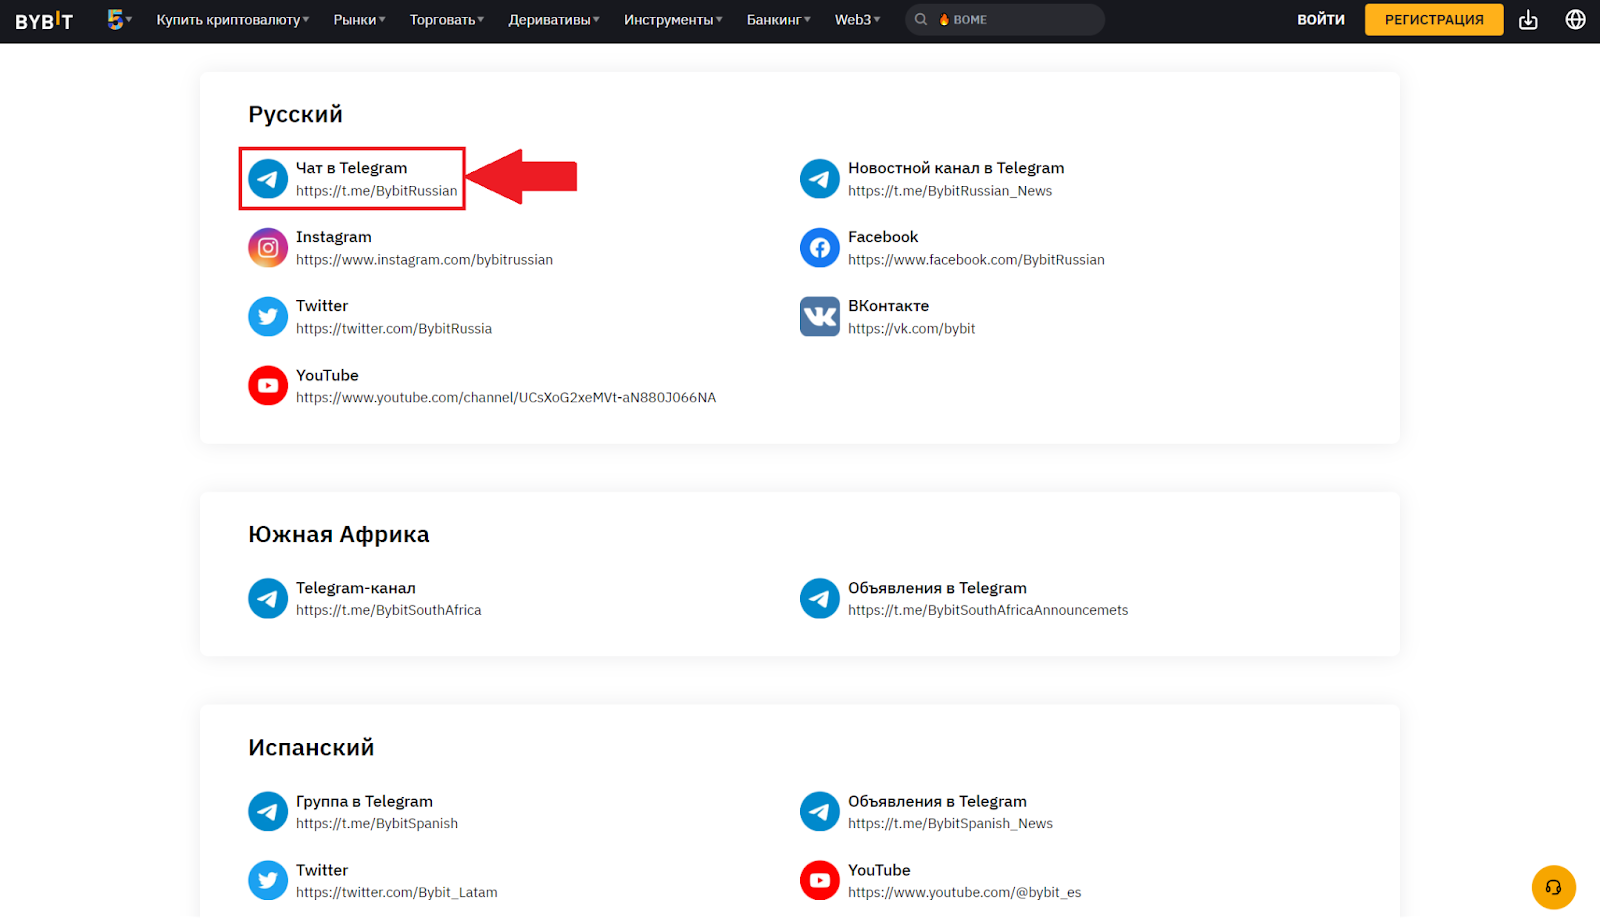Click the search magnifier icon
This screenshot has height=918, width=1600.
921,20
